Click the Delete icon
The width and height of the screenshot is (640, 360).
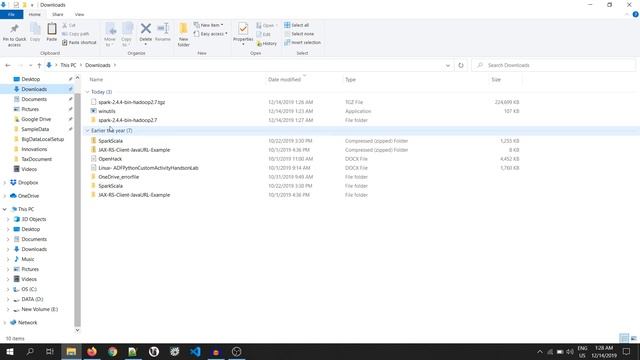tap(146, 29)
